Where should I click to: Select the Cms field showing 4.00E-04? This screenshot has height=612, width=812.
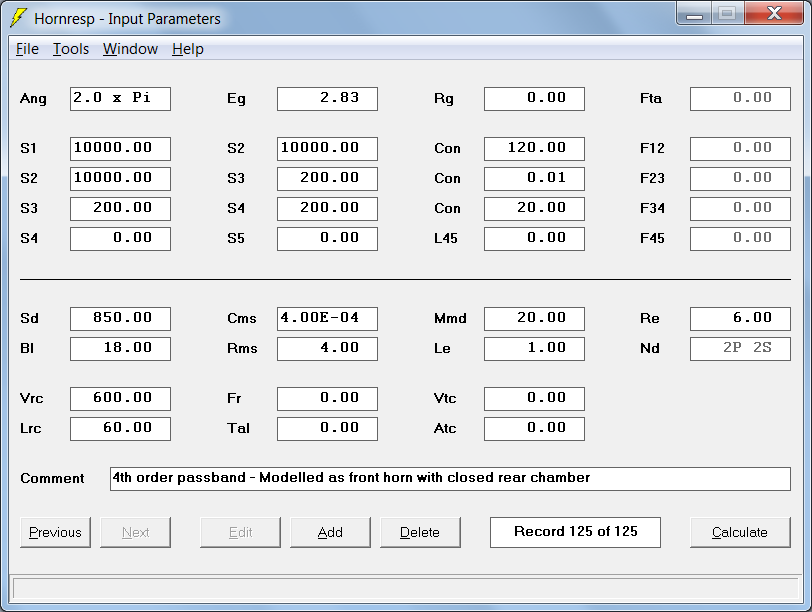click(327, 318)
